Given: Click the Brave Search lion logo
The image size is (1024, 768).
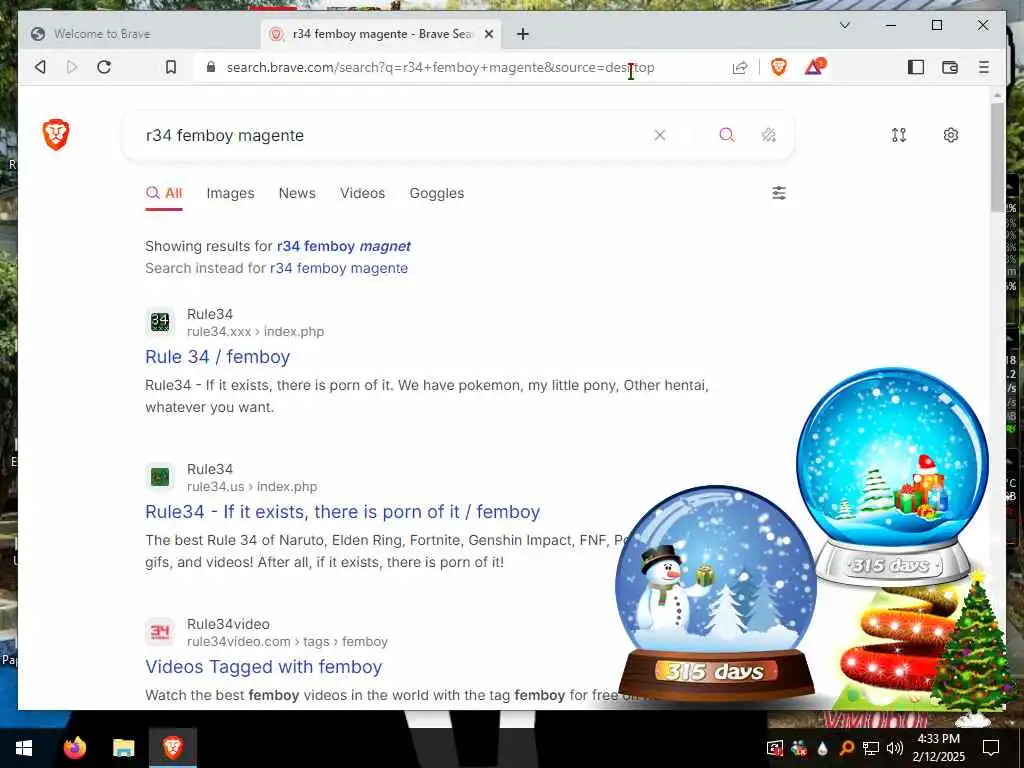Looking at the screenshot, I should [x=56, y=135].
